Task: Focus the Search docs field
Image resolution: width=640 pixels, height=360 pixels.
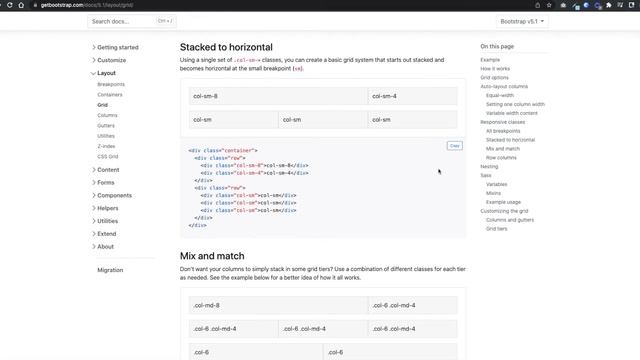Action: [132, 21]
